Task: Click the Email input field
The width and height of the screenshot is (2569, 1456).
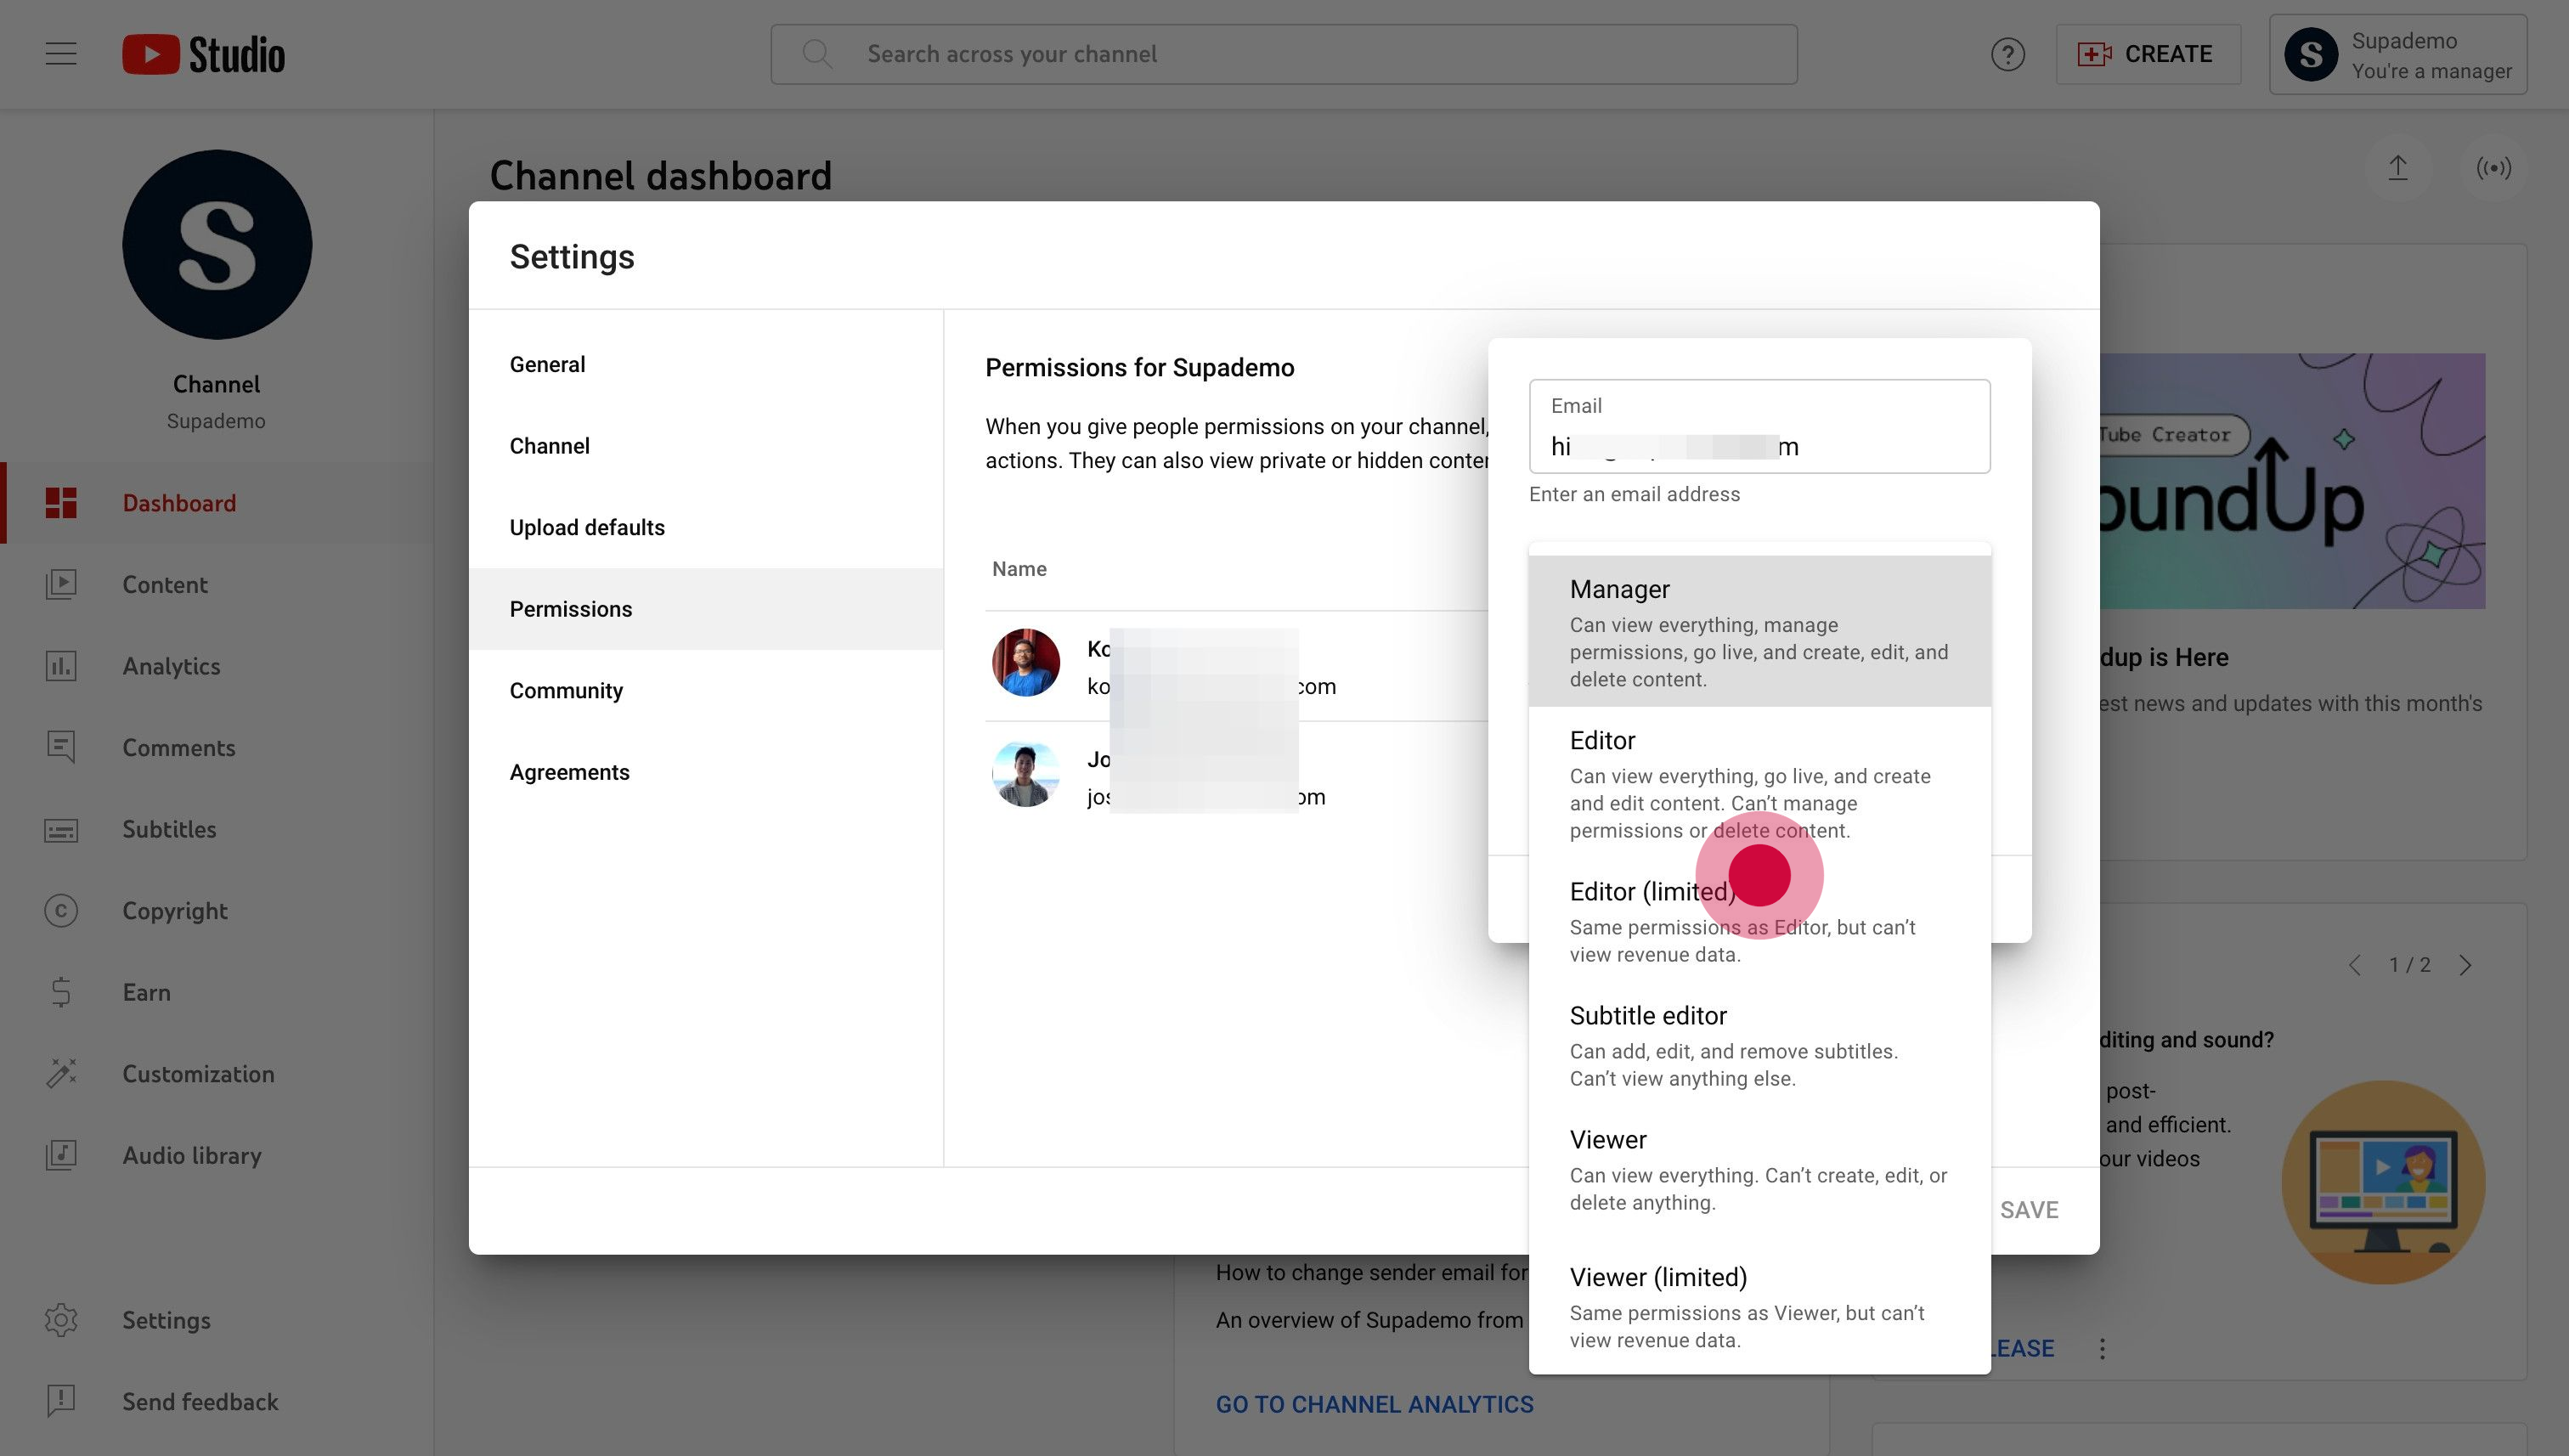Action: tap(1759, 426)
